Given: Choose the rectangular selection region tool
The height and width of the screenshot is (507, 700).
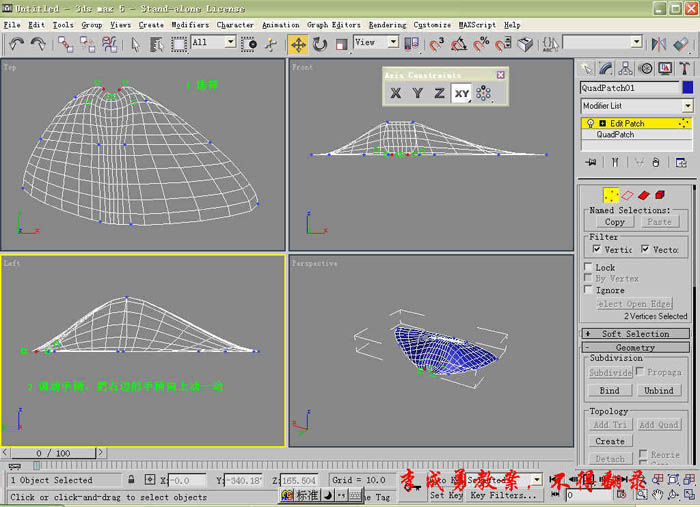Looking at the screenshot, I should pyautogui.click(x=179, y=44).
